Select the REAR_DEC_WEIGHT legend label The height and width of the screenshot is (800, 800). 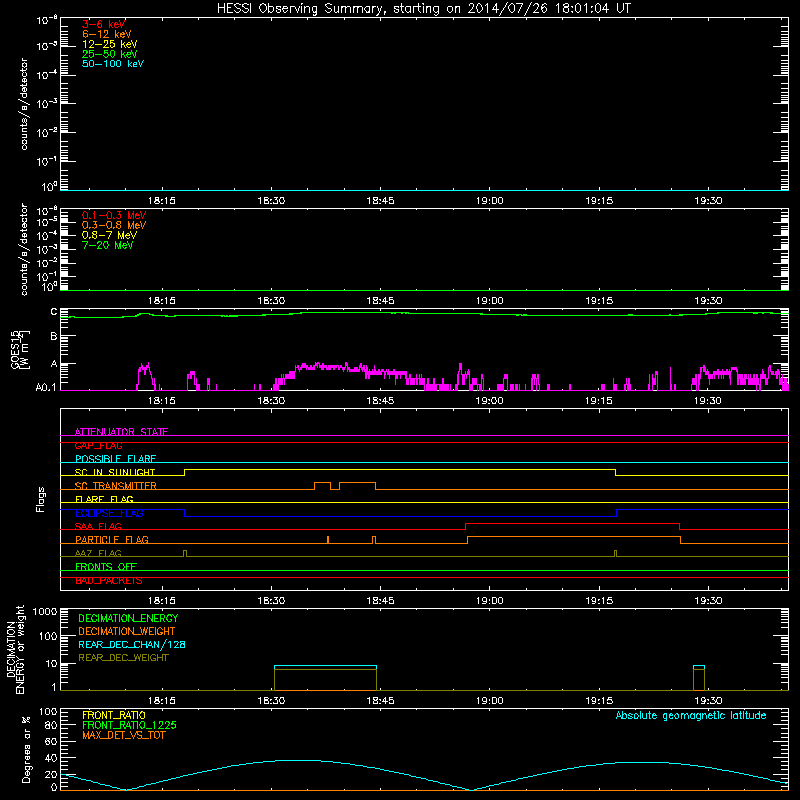(x=123, y=658)
